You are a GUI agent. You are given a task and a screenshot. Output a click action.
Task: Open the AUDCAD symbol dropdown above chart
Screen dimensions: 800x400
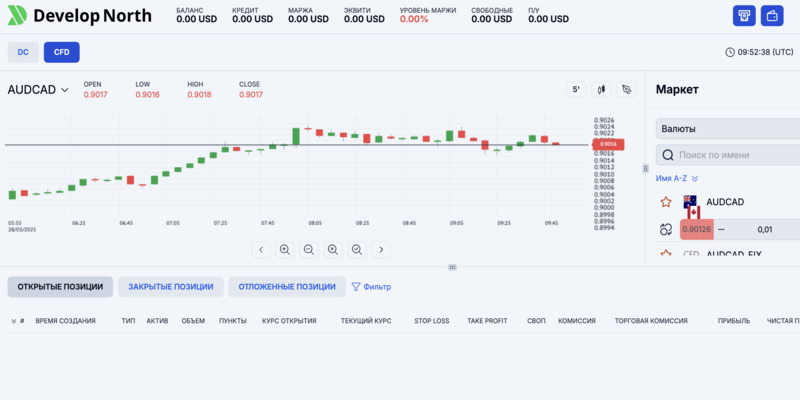(x=38, y=90)
